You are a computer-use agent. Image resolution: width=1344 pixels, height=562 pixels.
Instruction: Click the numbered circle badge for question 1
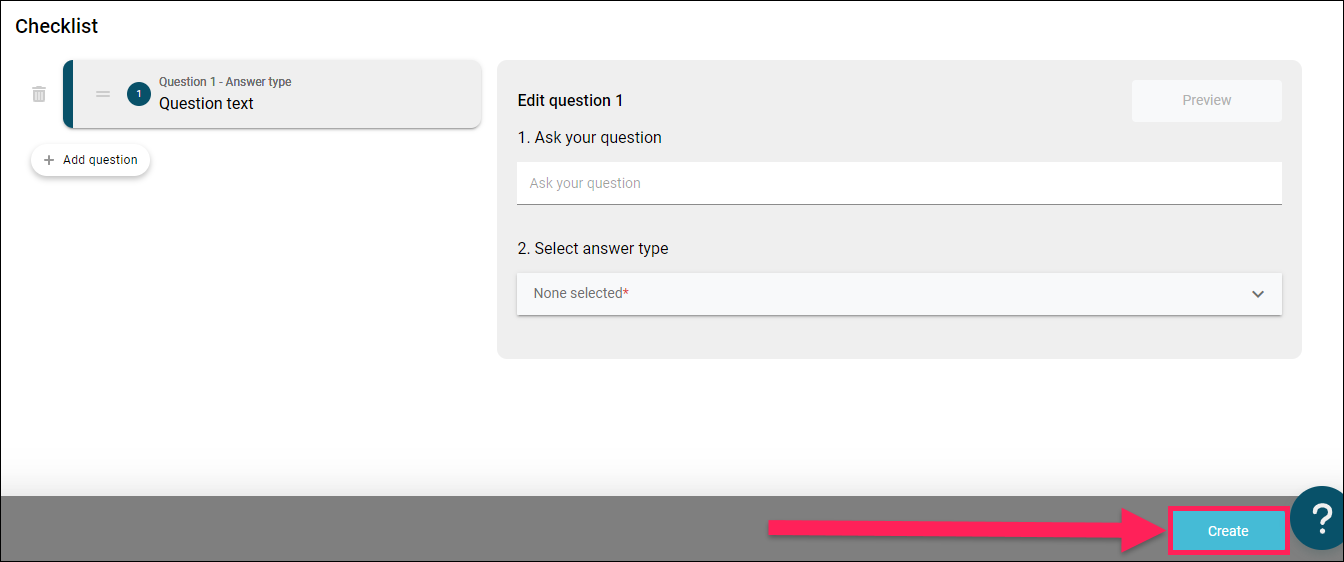click(139, 94)
